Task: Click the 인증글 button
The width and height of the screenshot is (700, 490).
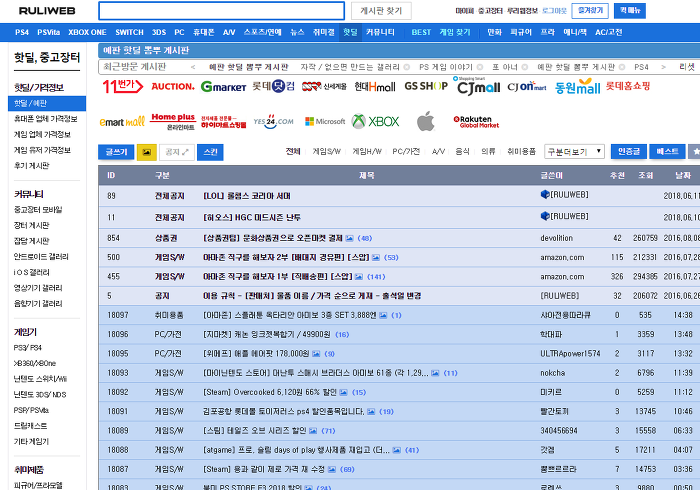Action: 629,152
